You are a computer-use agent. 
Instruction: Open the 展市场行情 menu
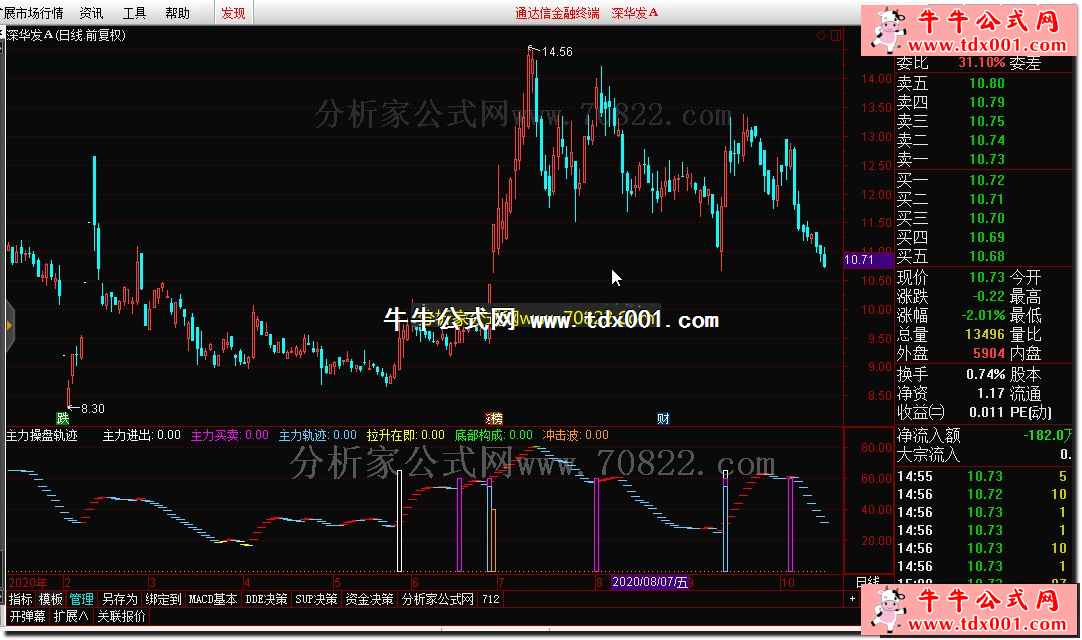(32, 13)
